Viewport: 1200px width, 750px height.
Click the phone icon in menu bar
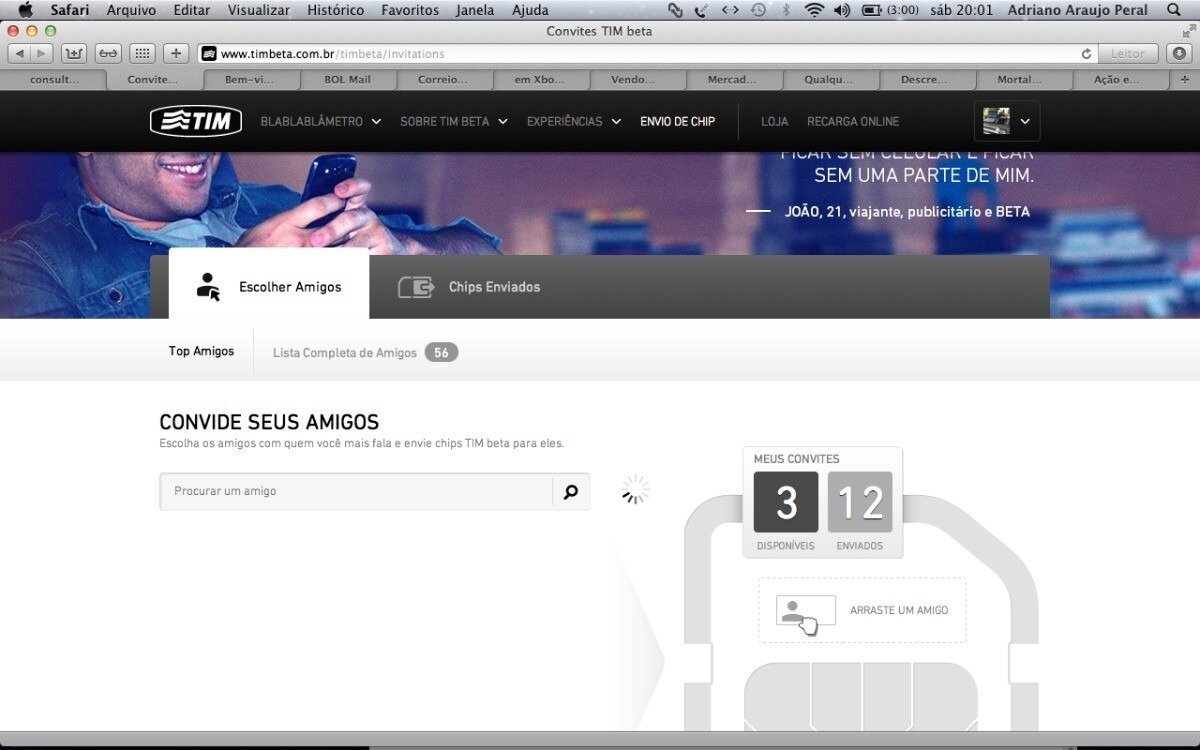[x=702, y=10]
